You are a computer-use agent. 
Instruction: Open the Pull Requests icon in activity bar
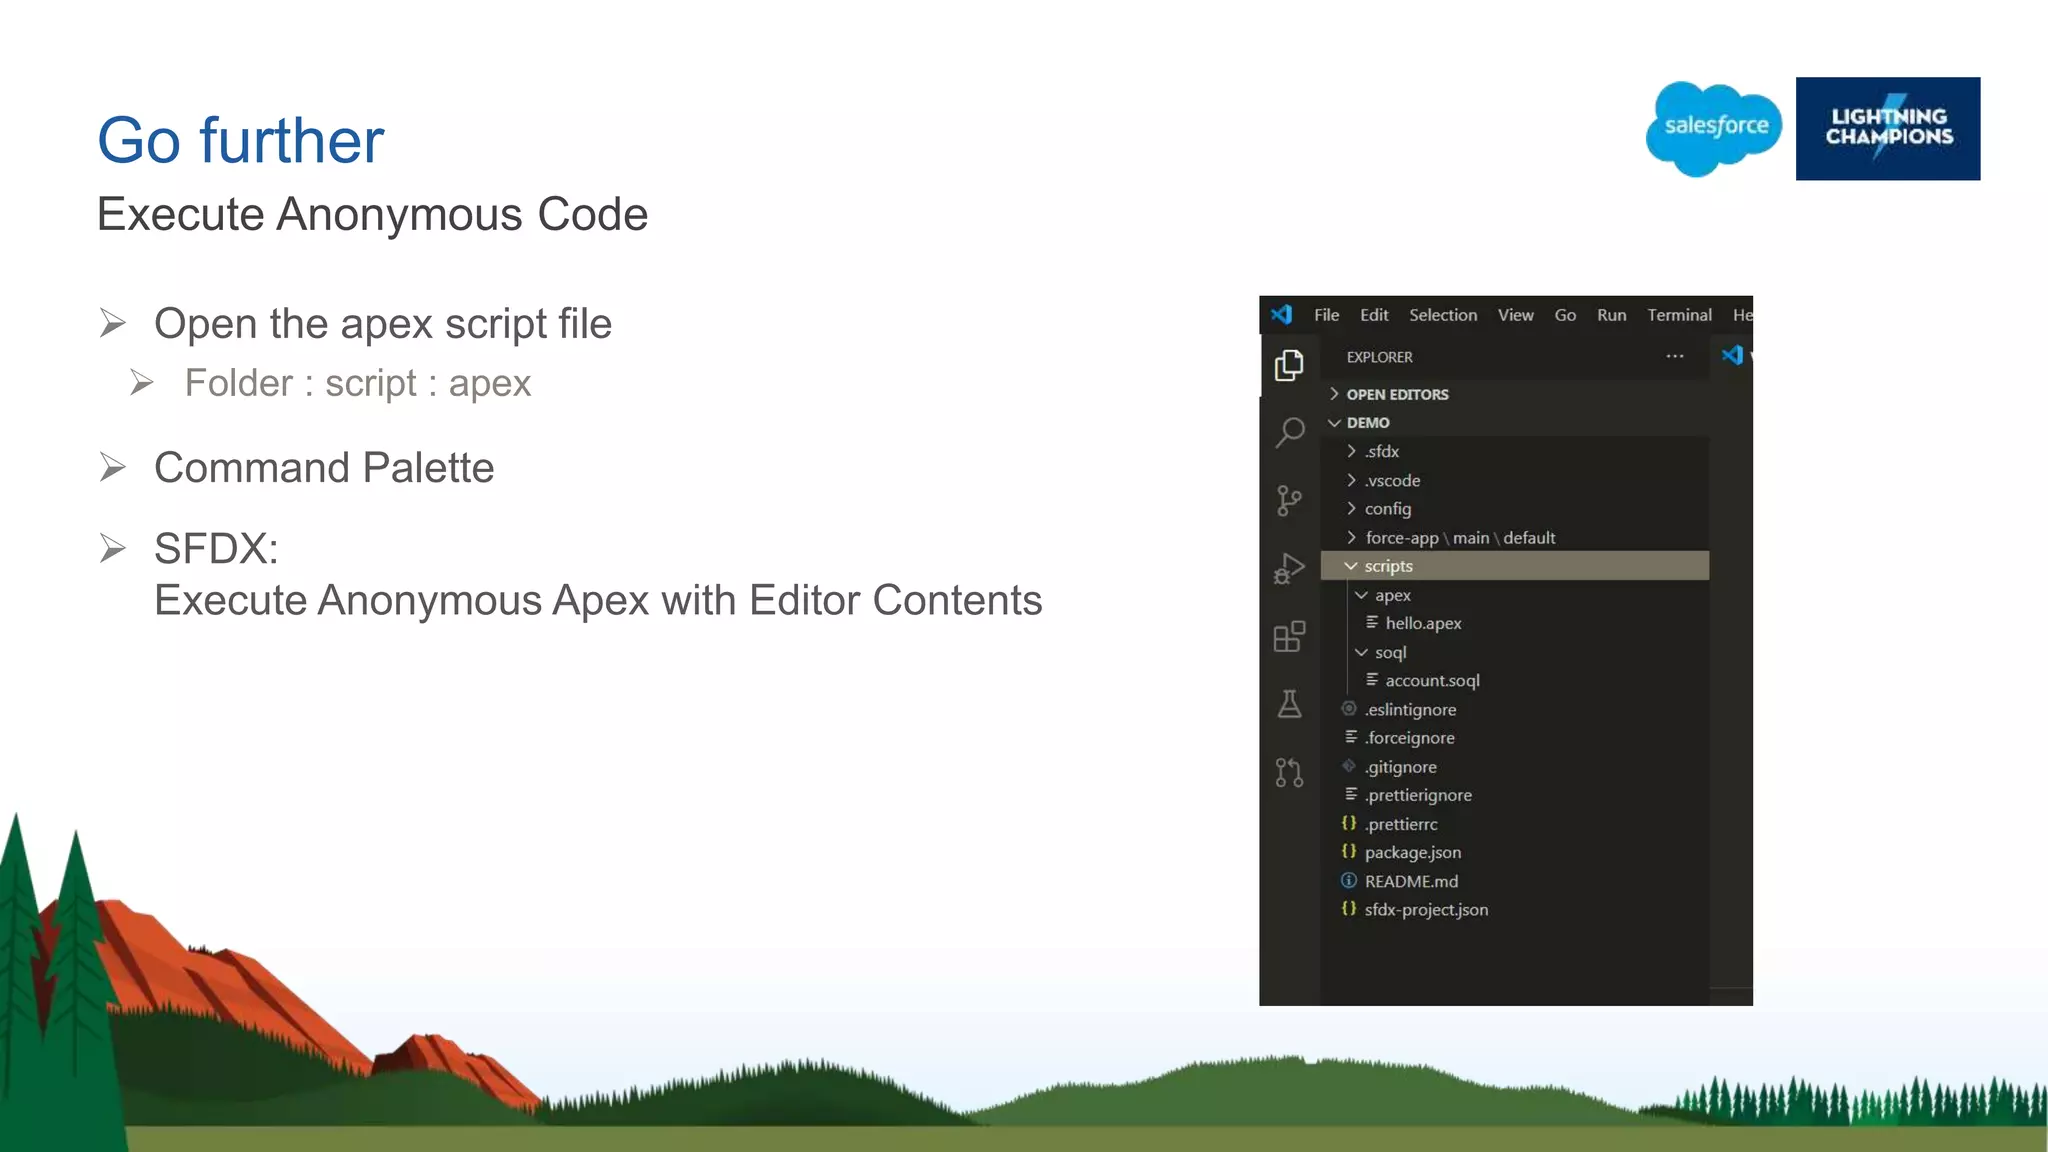1289,772
